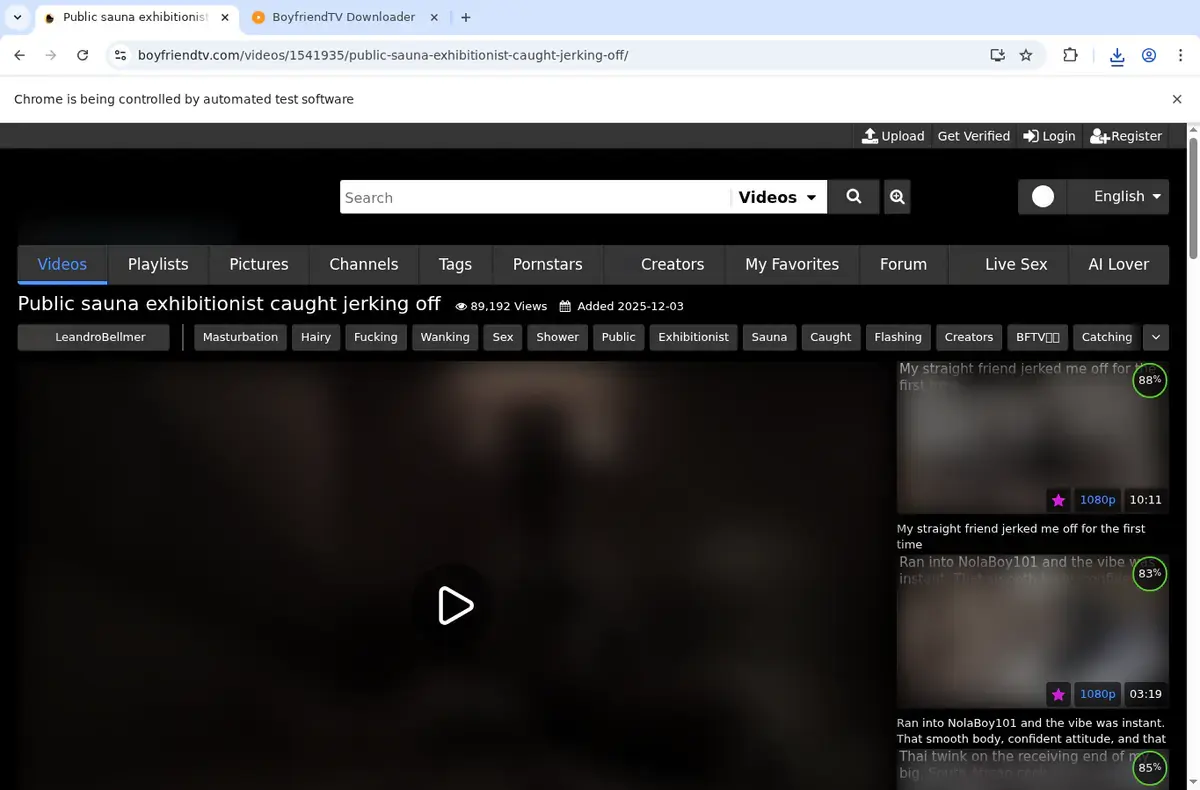The width and height of the screenshot is (1200, 790).
Task: Click the 88% rating circle
Action: [1150, 380]
